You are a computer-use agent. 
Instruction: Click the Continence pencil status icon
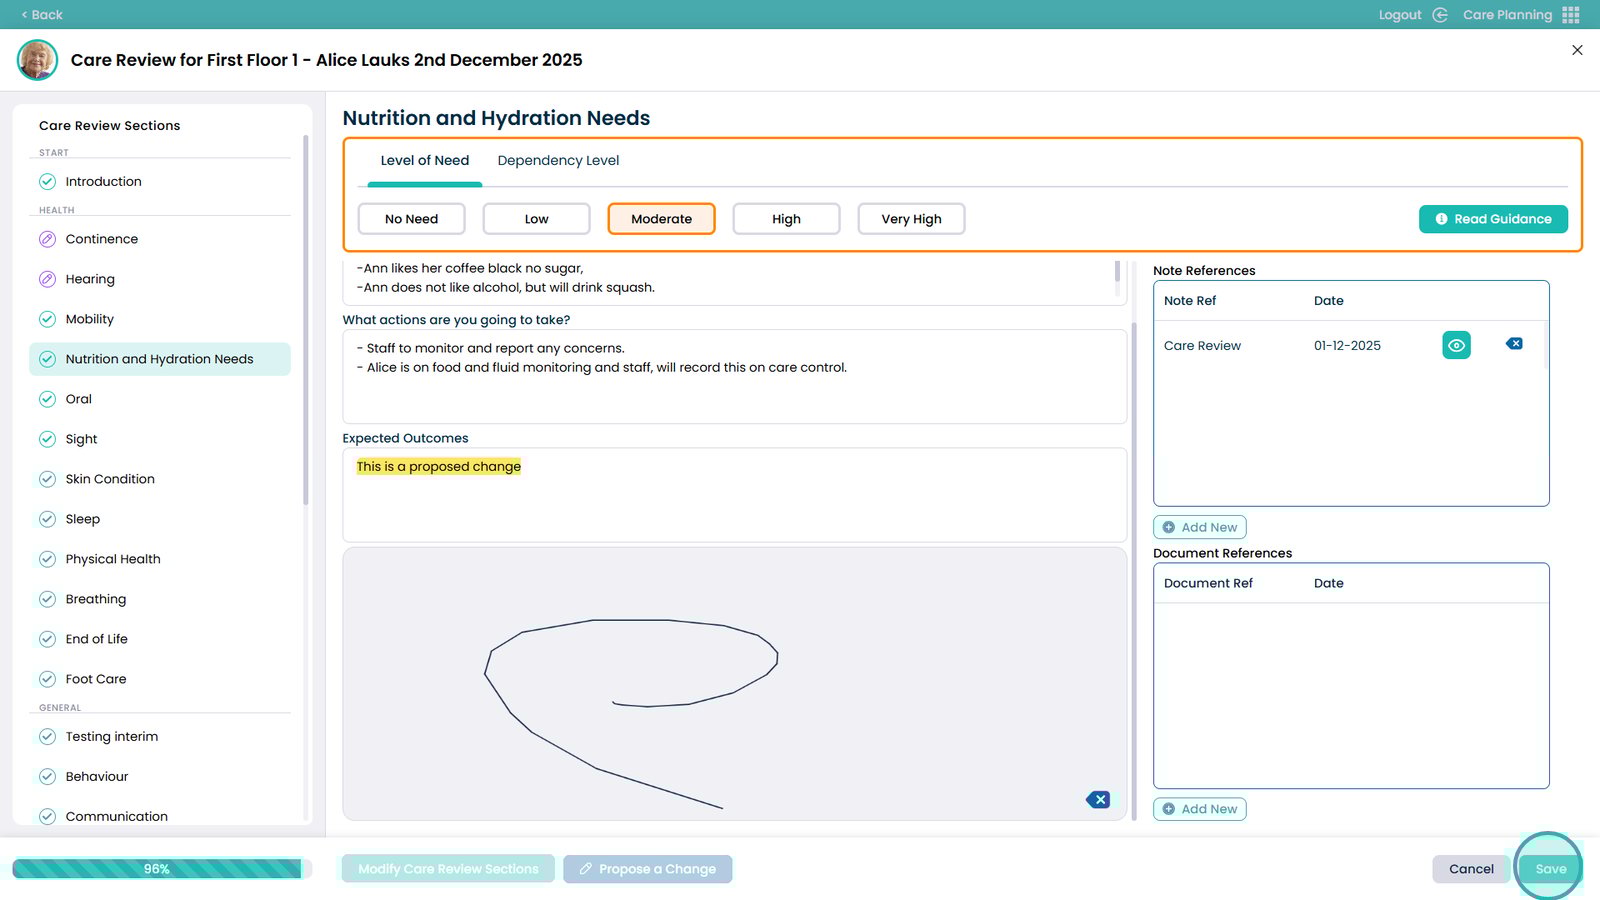[47, 239]
